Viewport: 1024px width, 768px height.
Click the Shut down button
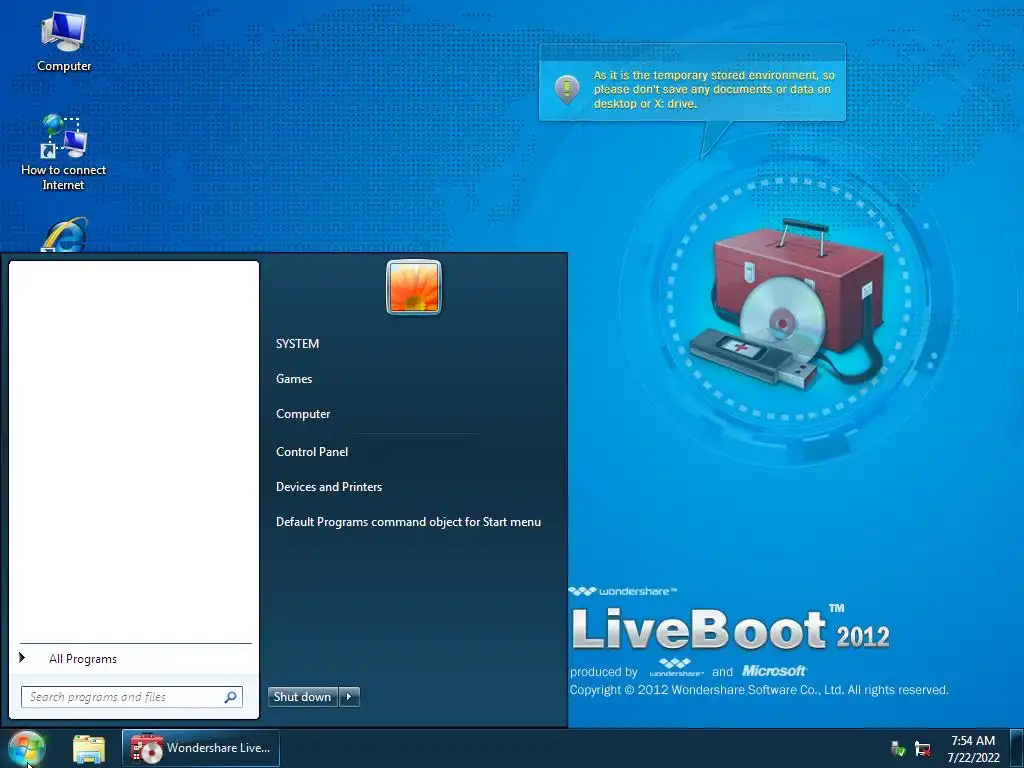tap(303, 697)
